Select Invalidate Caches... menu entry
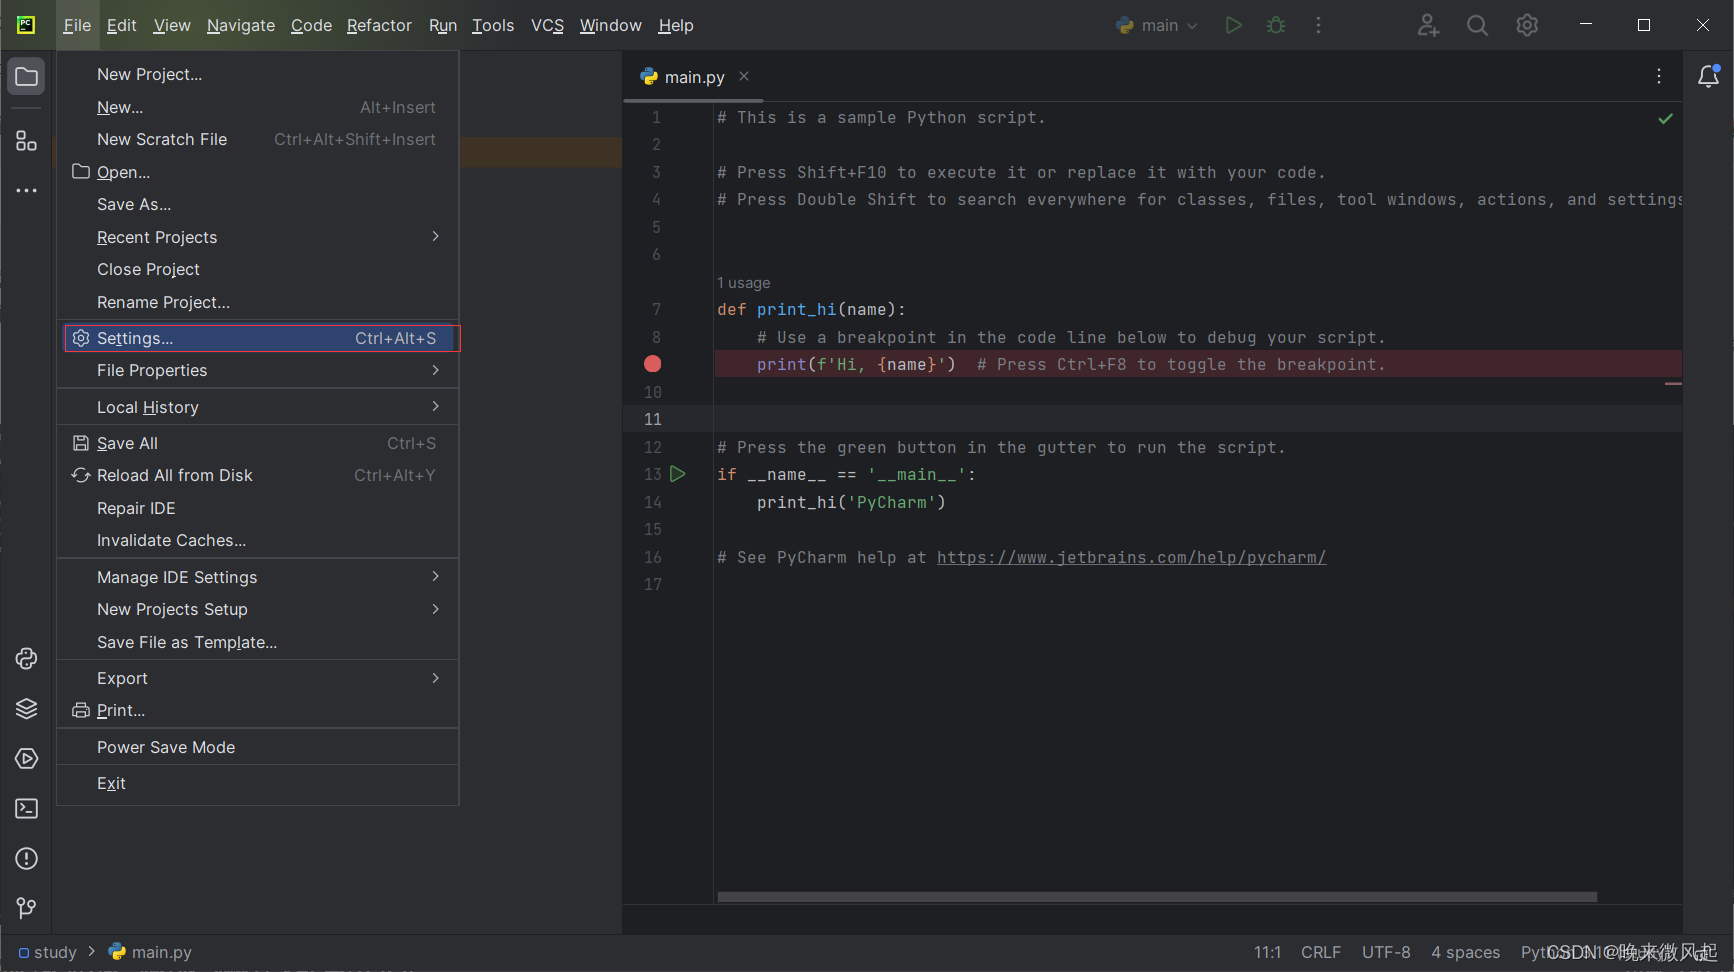Screen dimensions: 1734x972 (258, 540)
